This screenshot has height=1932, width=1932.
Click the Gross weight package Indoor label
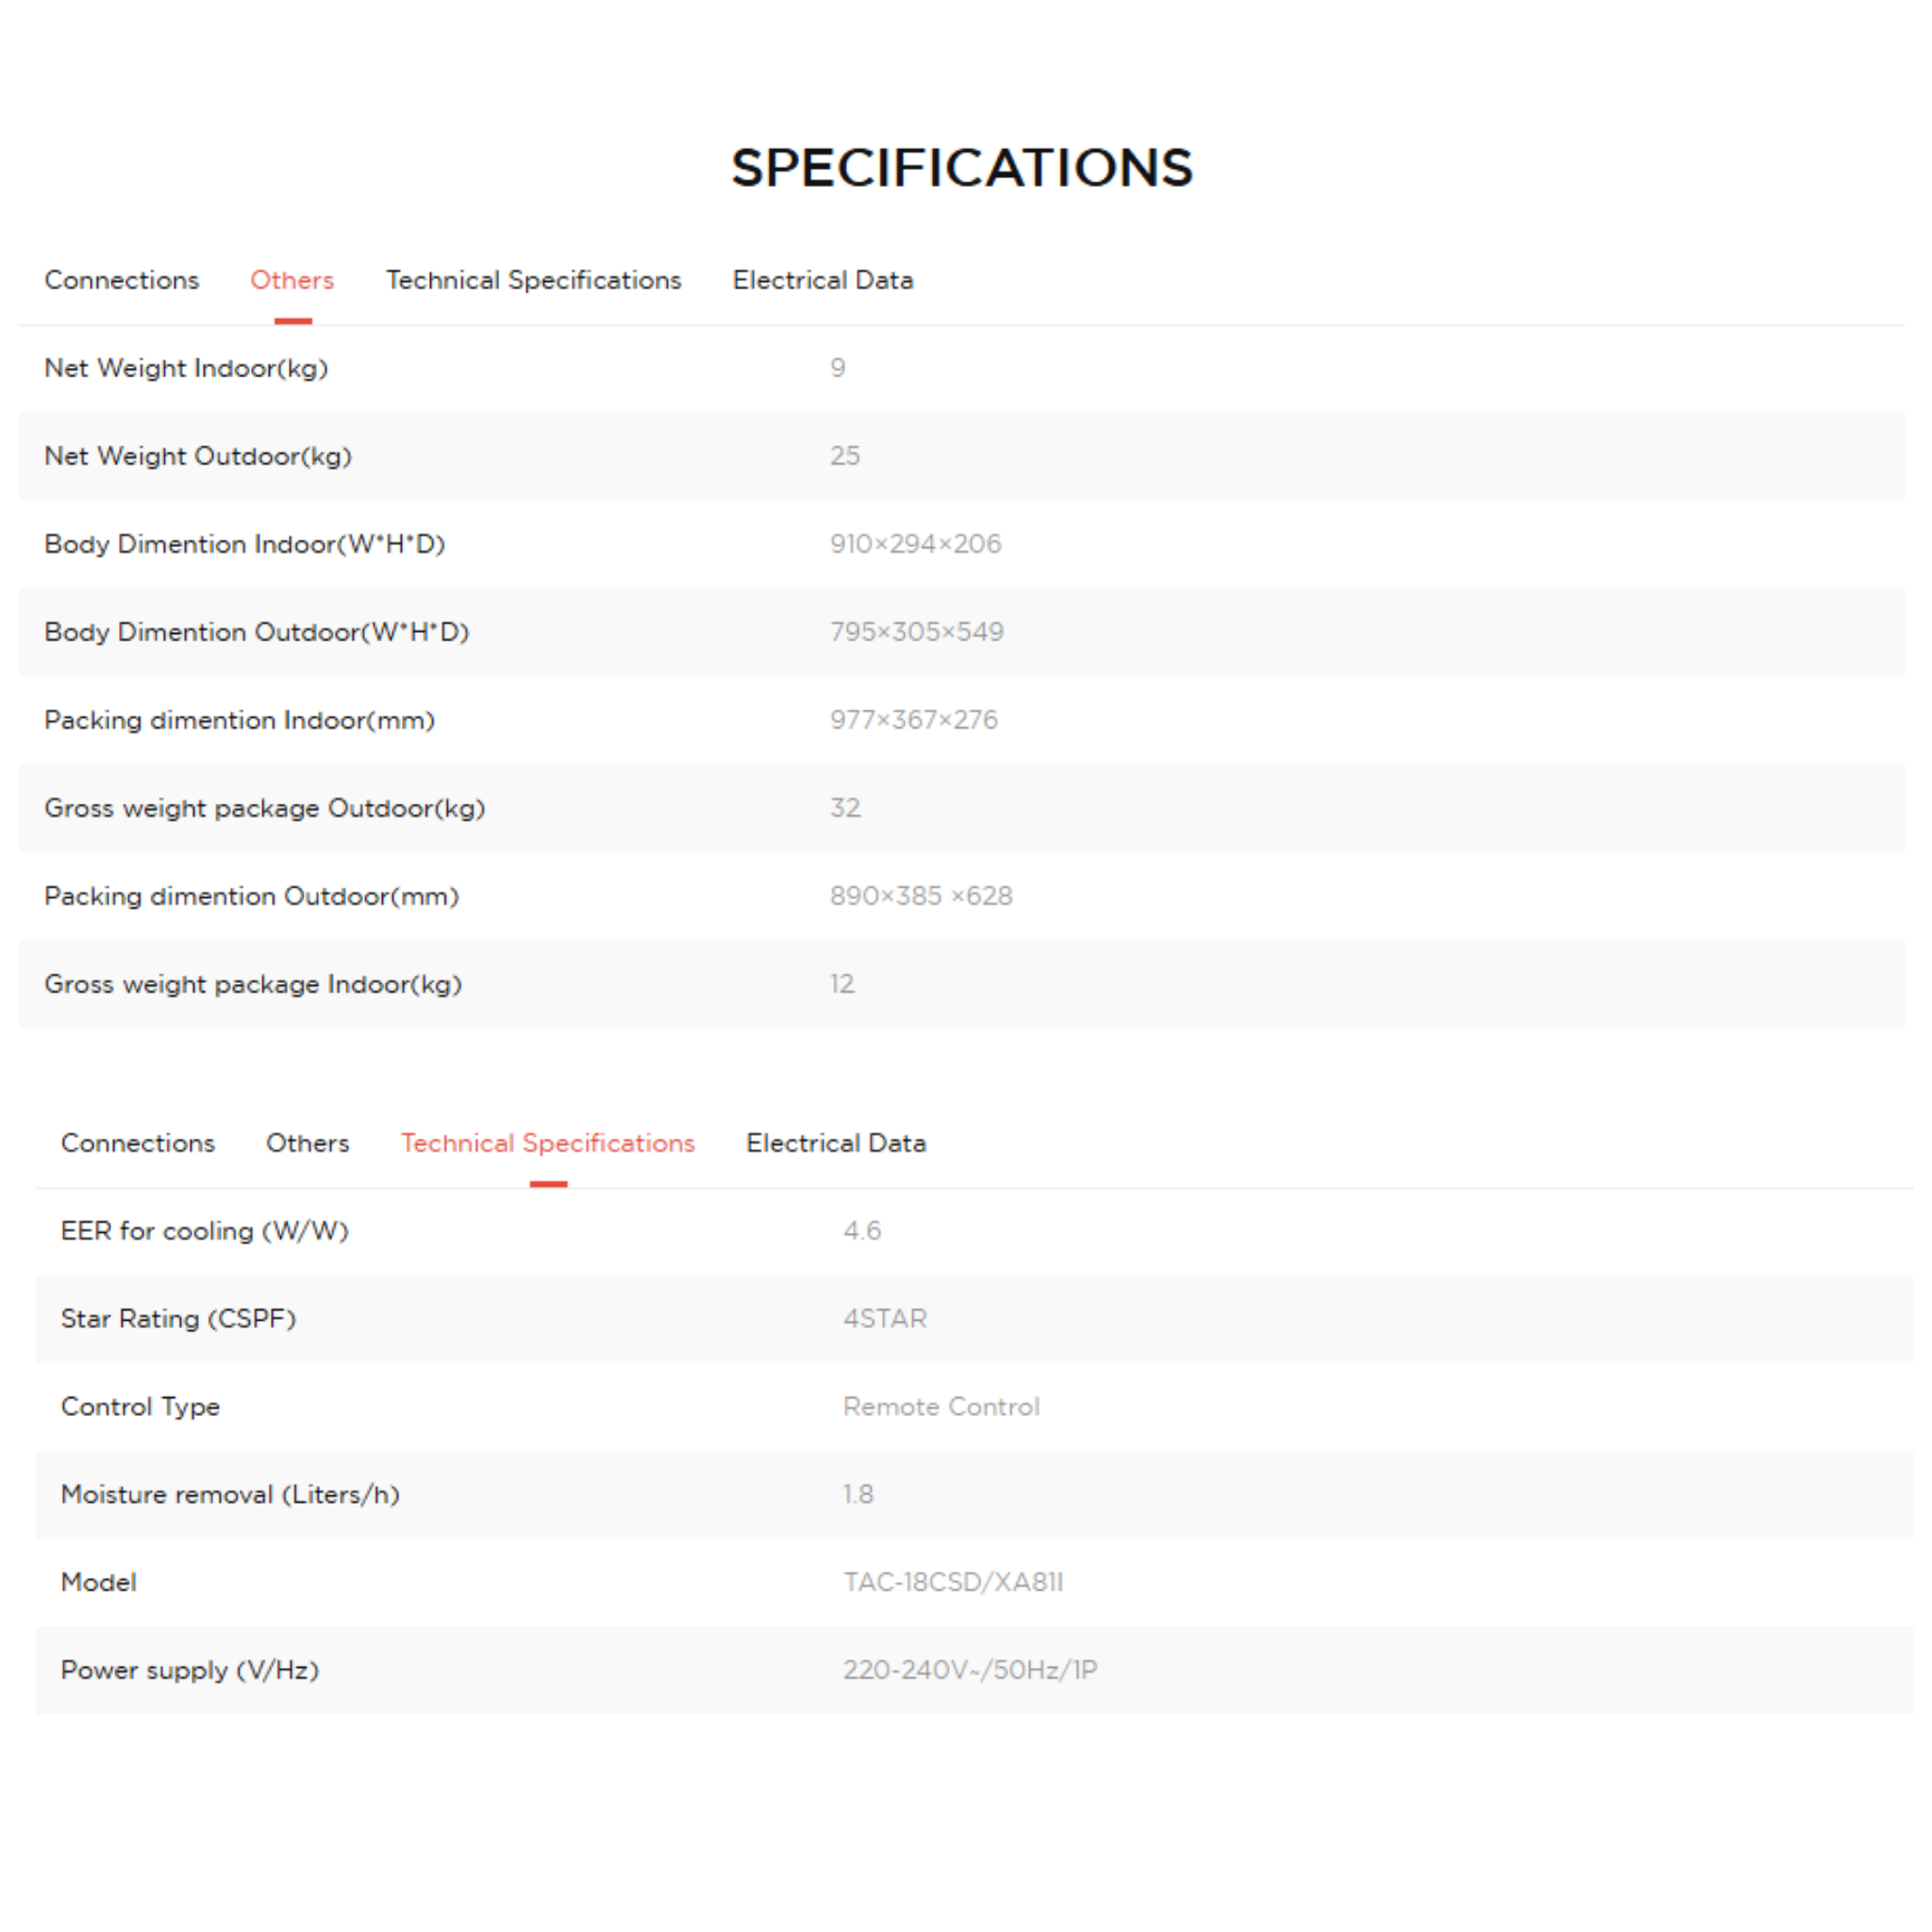coord(253,984)
